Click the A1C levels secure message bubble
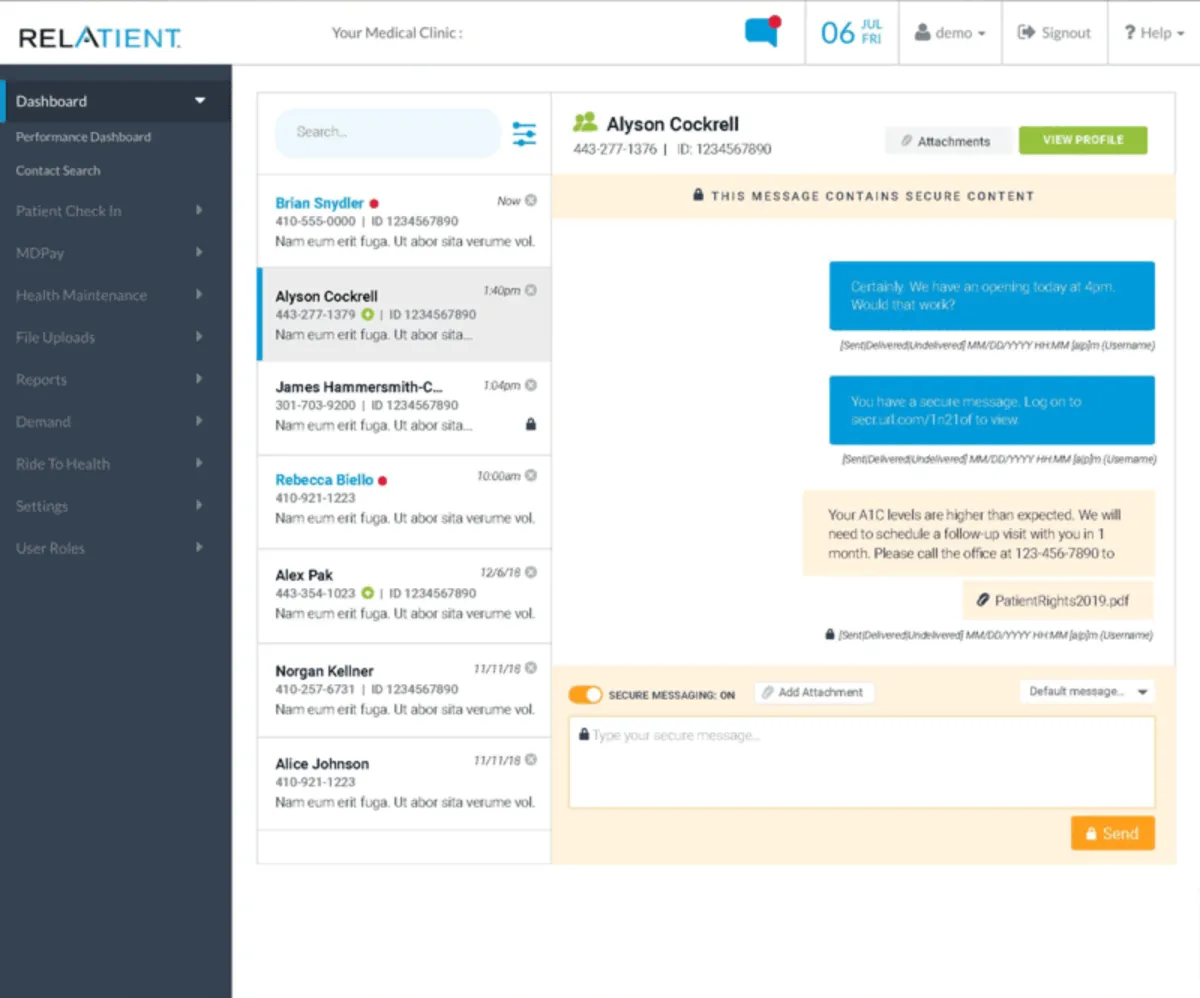The height and width of the screenshot is (998, 1200). coord(979,533)
